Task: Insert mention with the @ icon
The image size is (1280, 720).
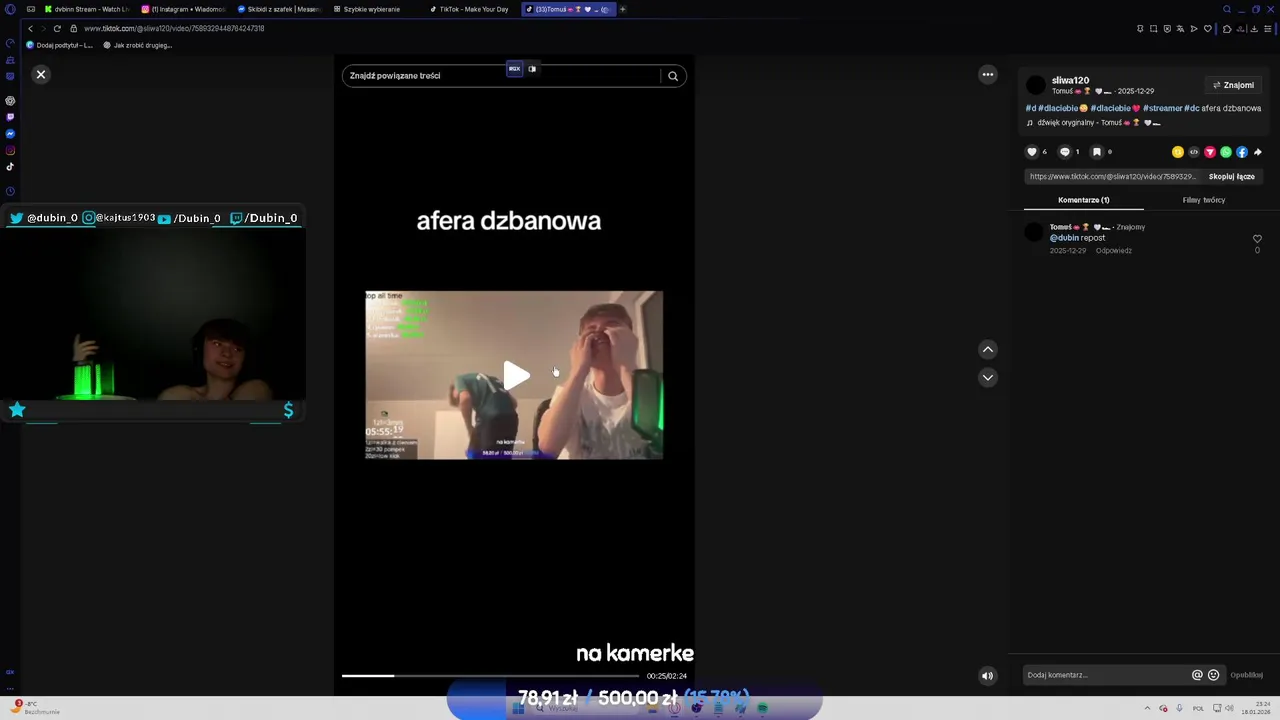Action: 1197,675
